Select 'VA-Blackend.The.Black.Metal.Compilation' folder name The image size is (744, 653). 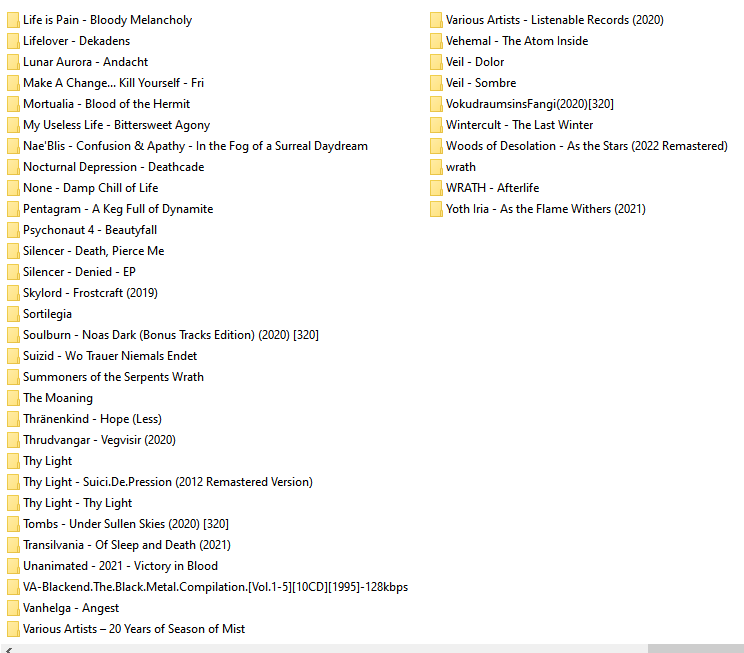click(215, 587)
